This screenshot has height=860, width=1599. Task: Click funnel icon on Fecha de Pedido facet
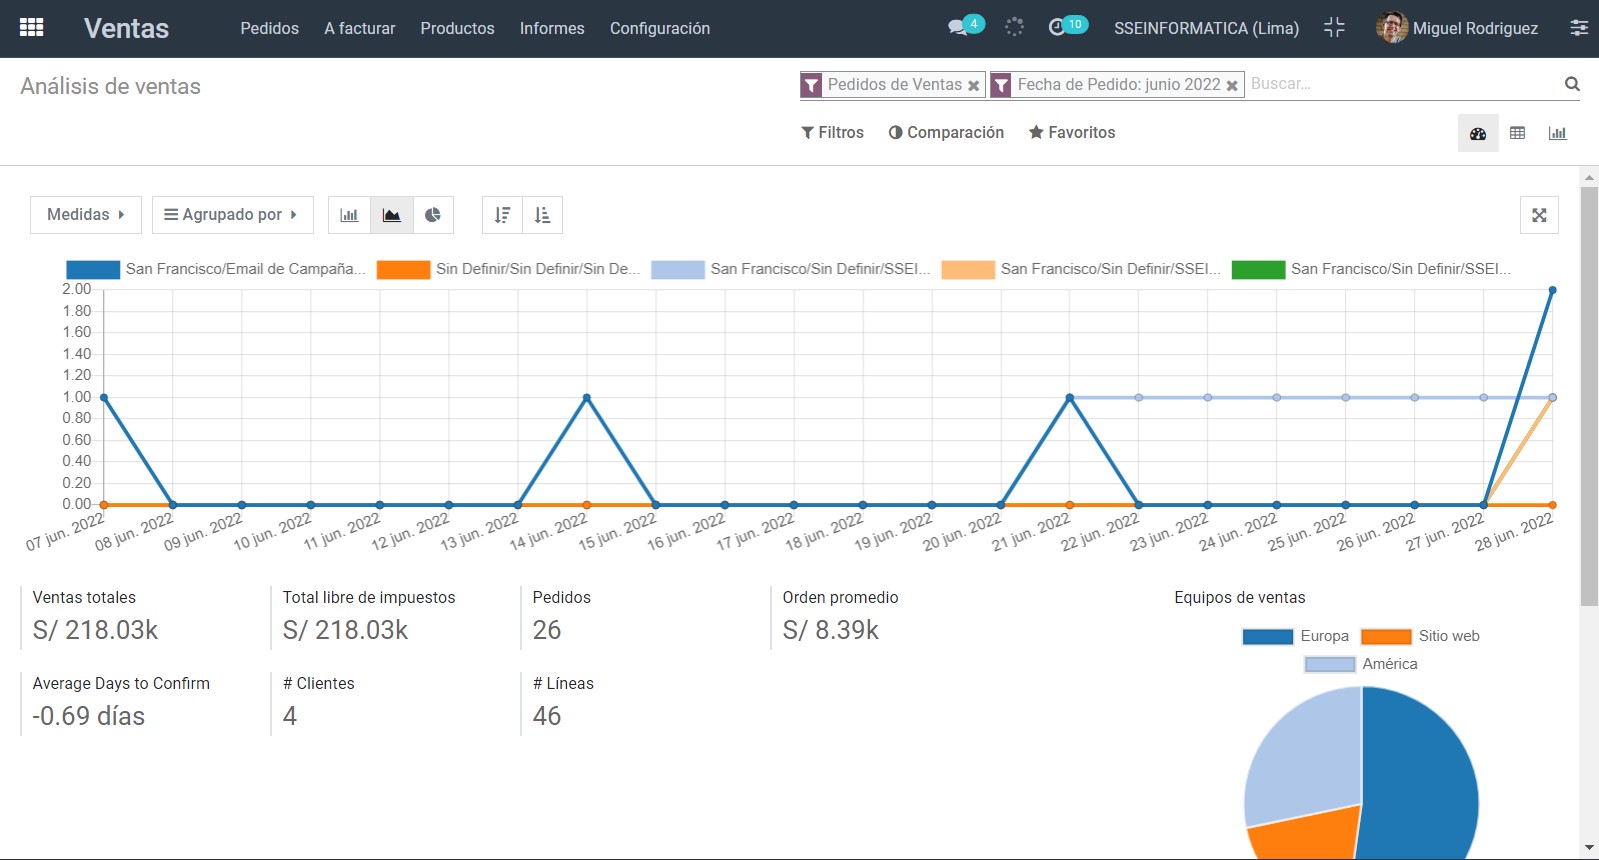[x=1001, y=85]
